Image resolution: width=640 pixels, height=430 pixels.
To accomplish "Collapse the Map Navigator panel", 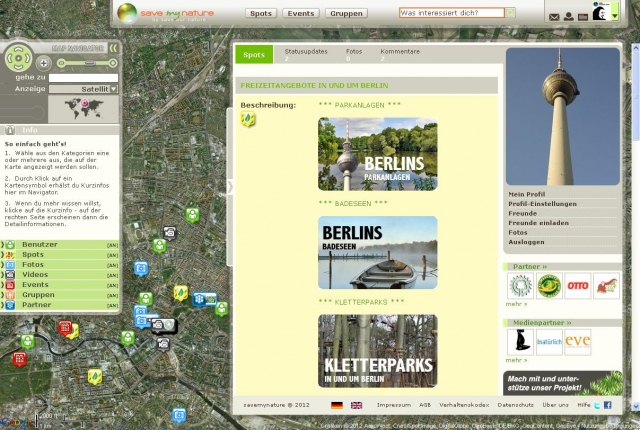I will point(113,48).
